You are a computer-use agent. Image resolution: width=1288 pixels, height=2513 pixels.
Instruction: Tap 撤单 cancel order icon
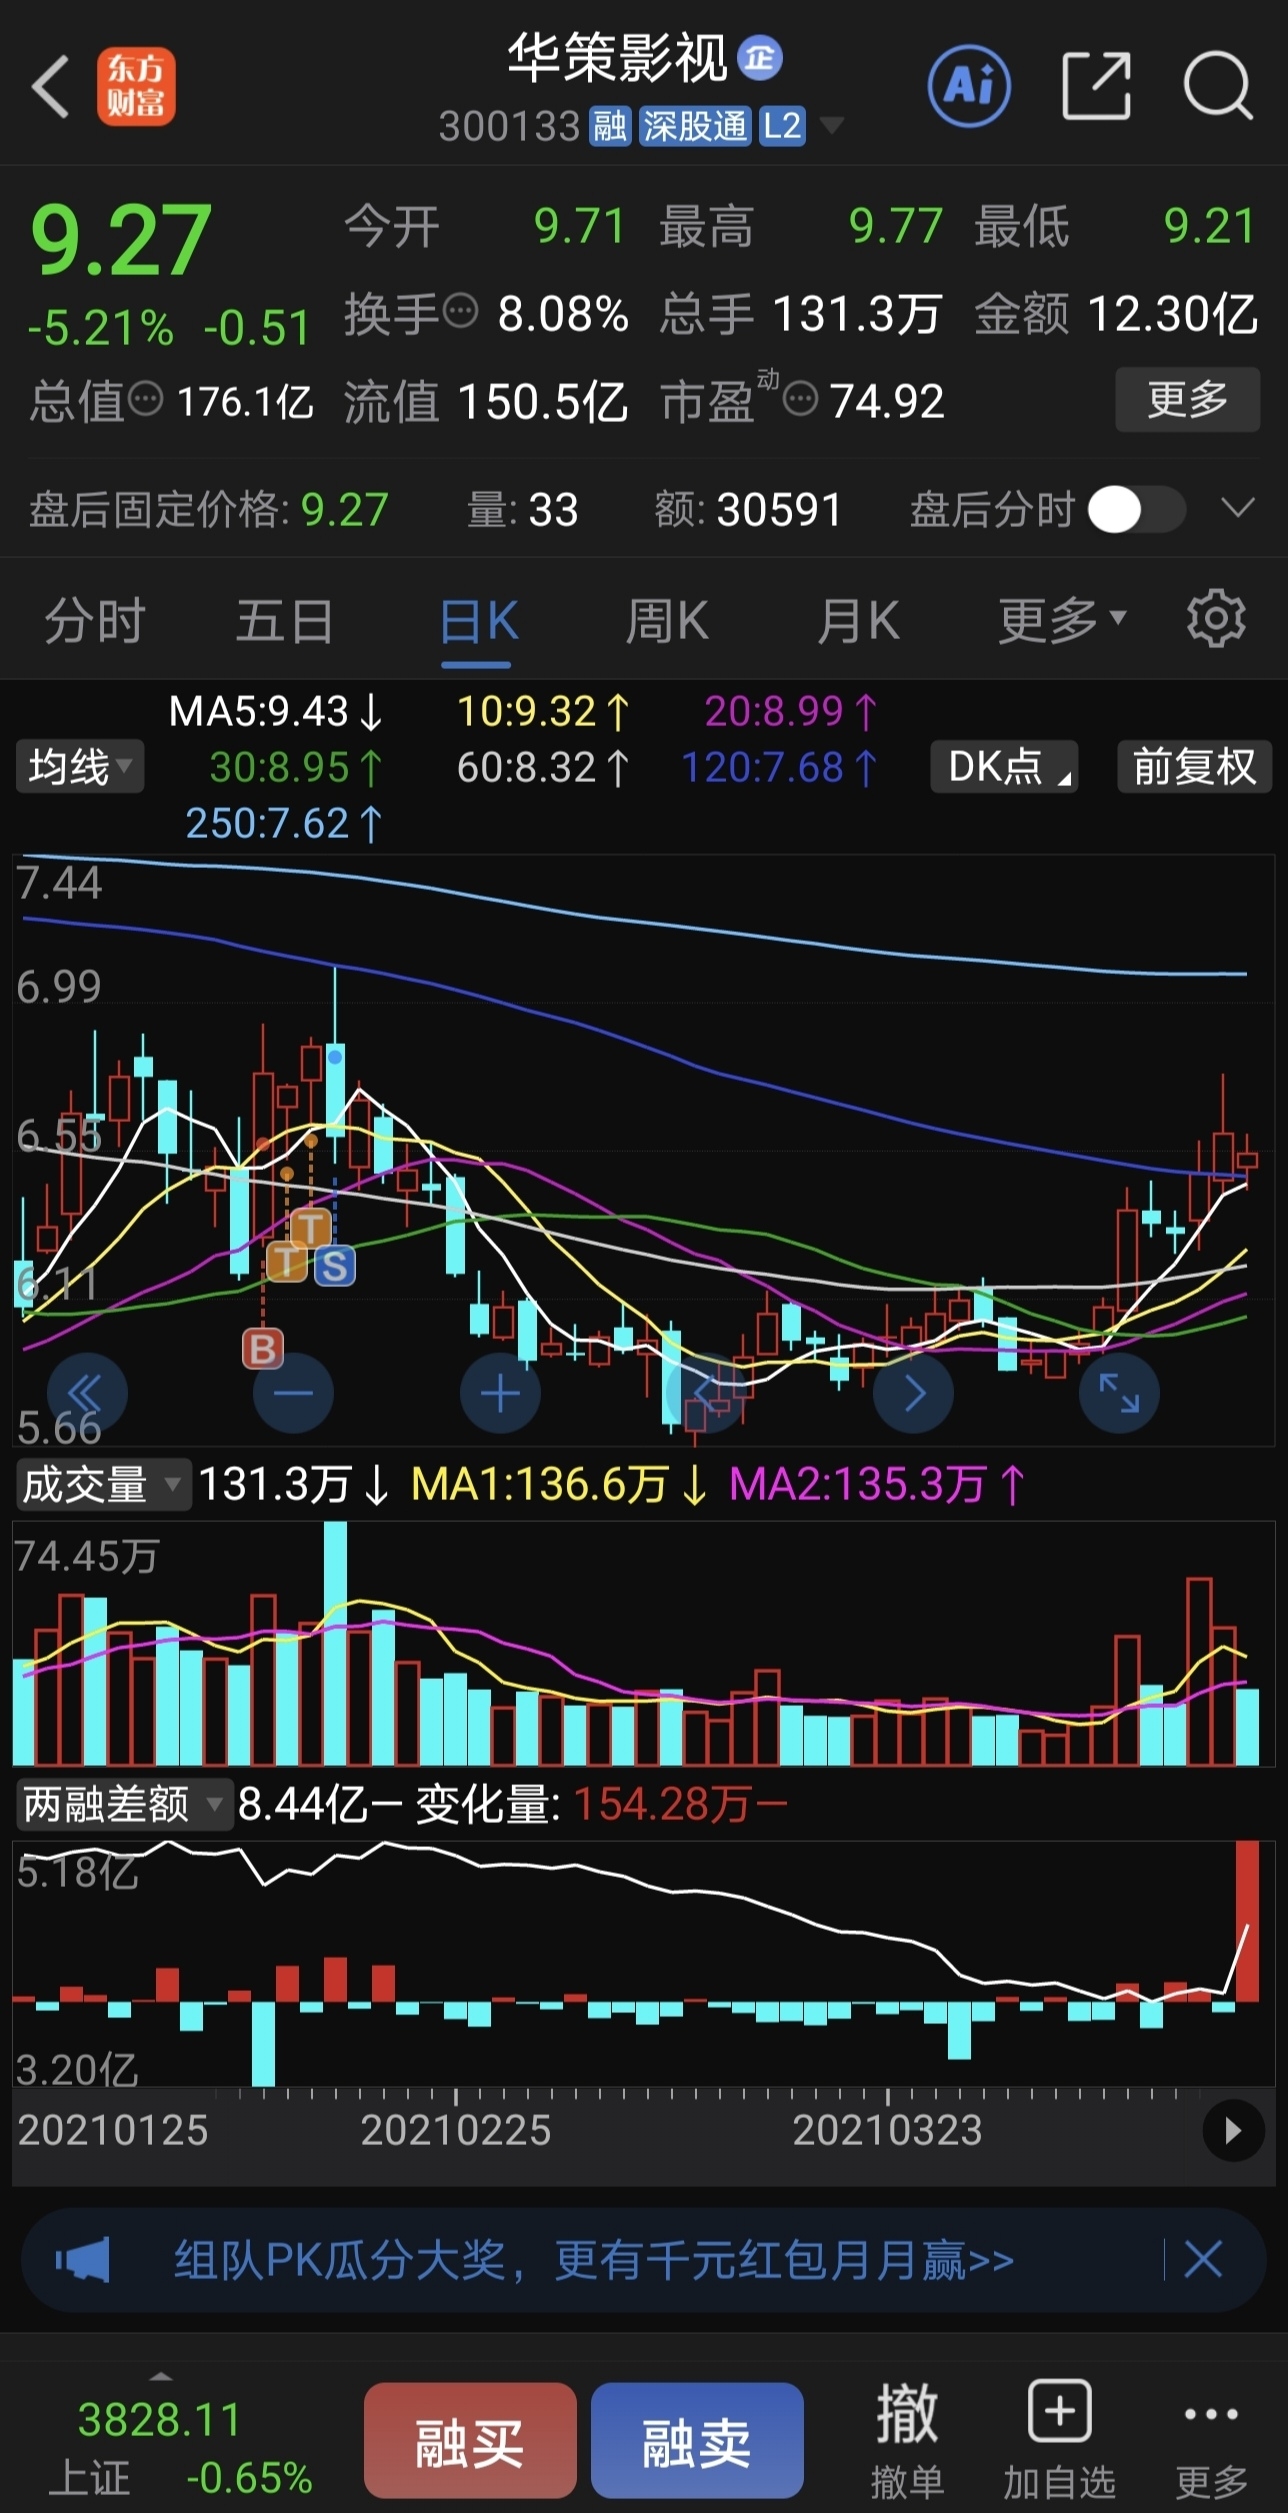tap(907, 2441)
